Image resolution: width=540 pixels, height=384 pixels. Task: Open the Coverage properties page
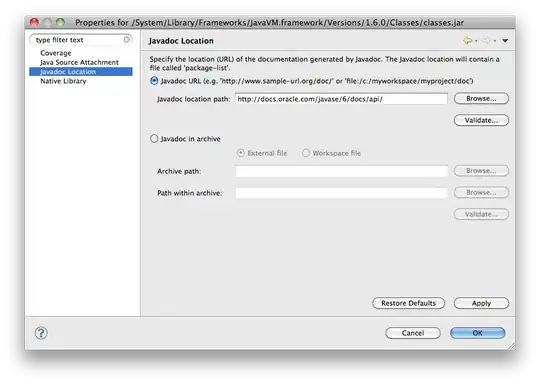pyautogui.click(x=56, y=53)
